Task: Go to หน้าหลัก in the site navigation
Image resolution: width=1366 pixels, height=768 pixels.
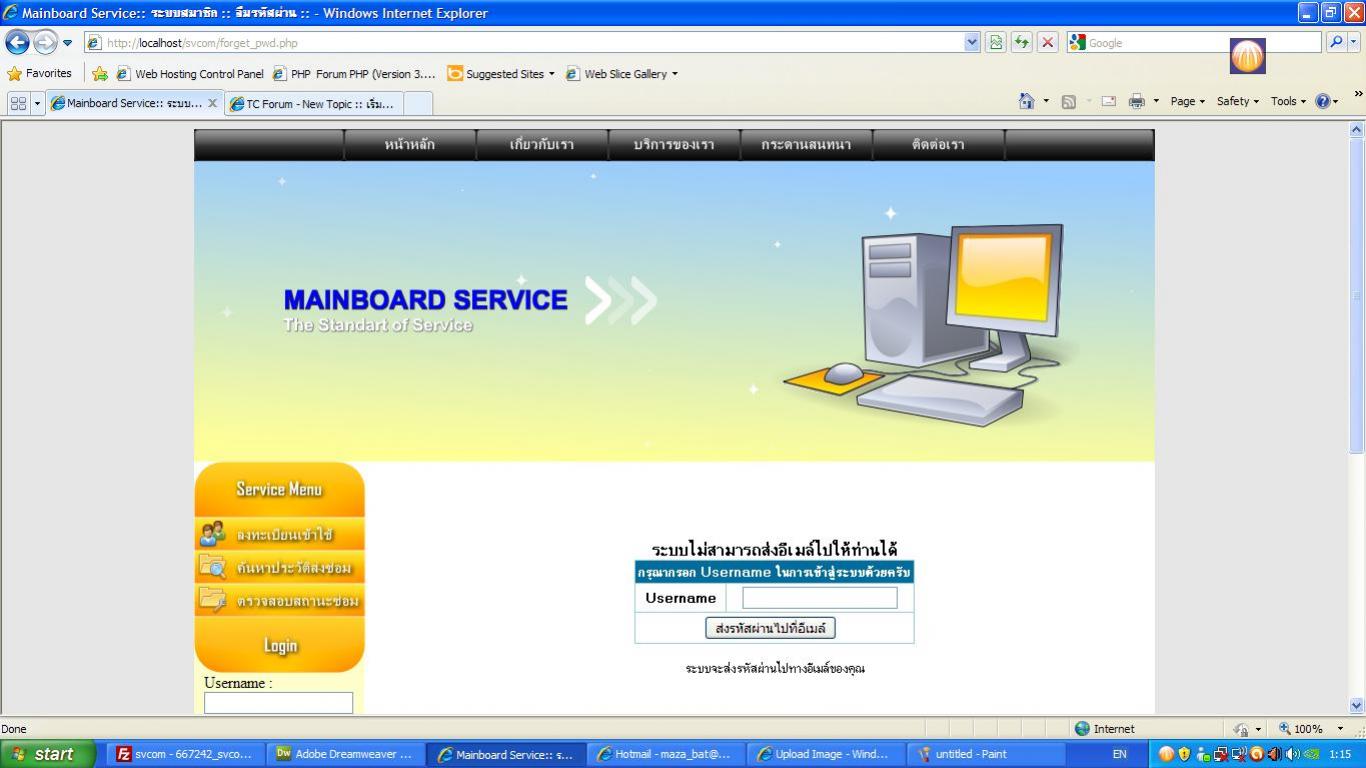Action: point(410,145)
